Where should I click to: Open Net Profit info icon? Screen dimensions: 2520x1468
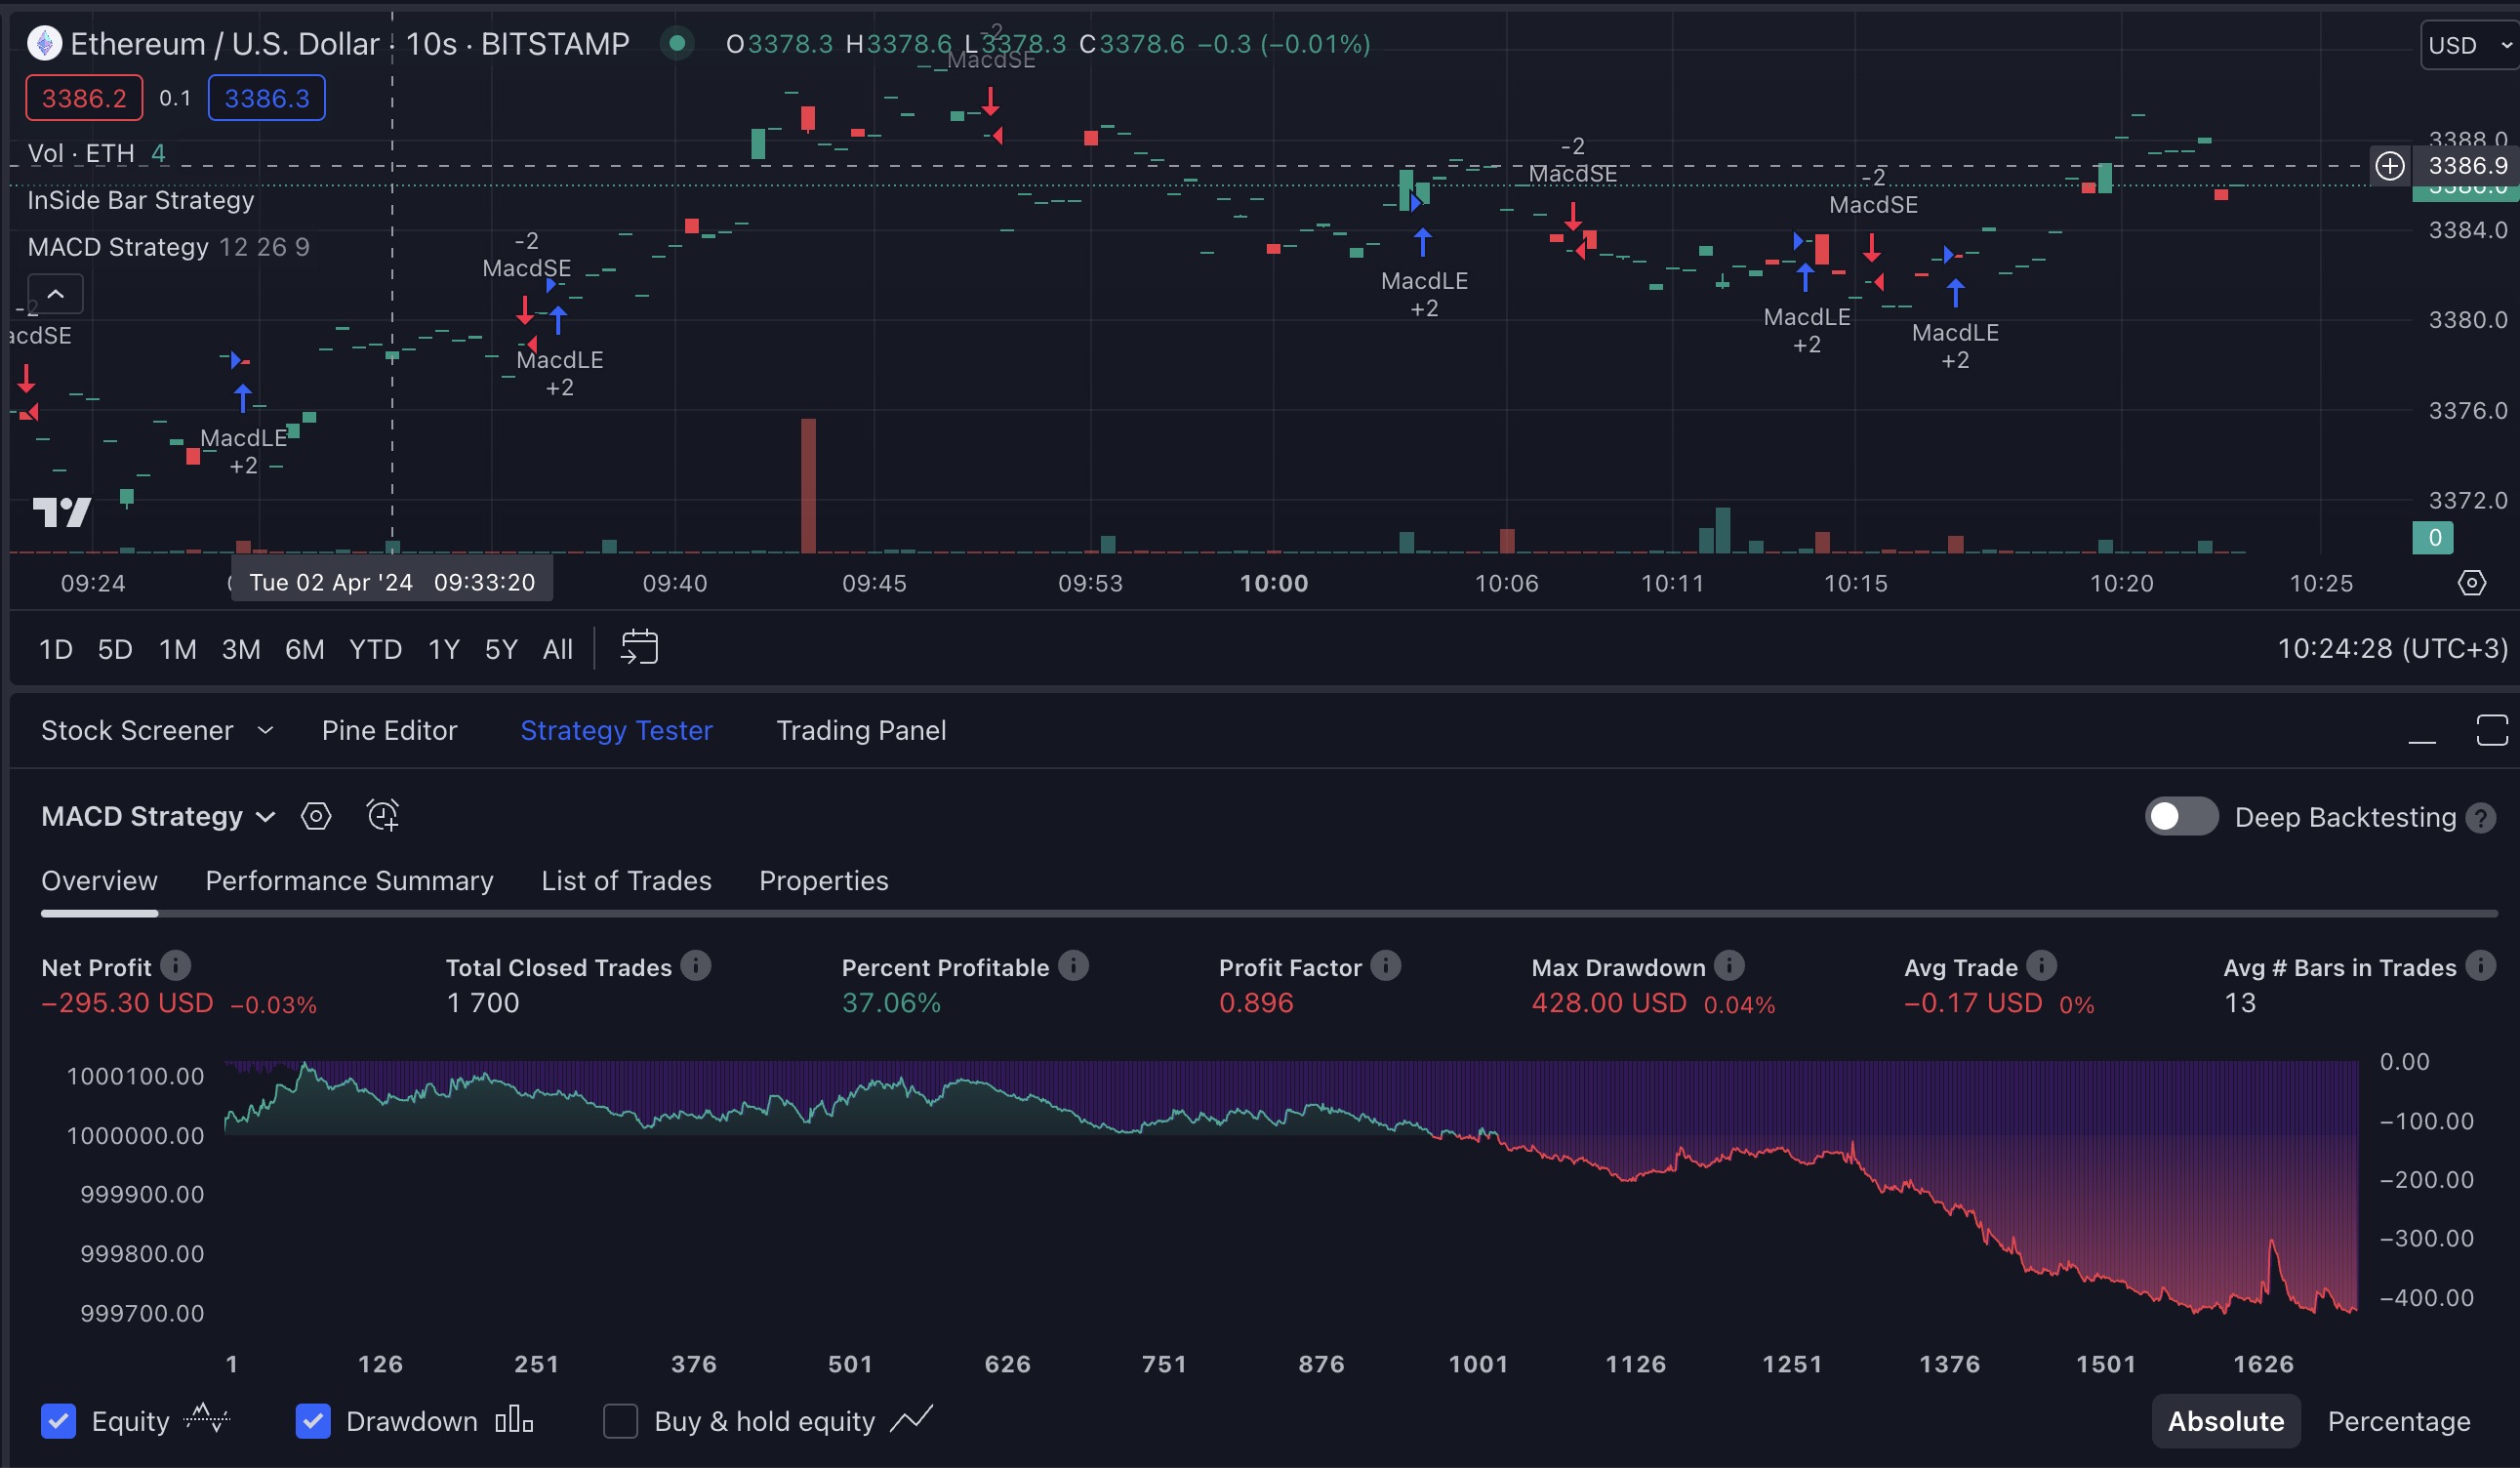click(175, 966)
